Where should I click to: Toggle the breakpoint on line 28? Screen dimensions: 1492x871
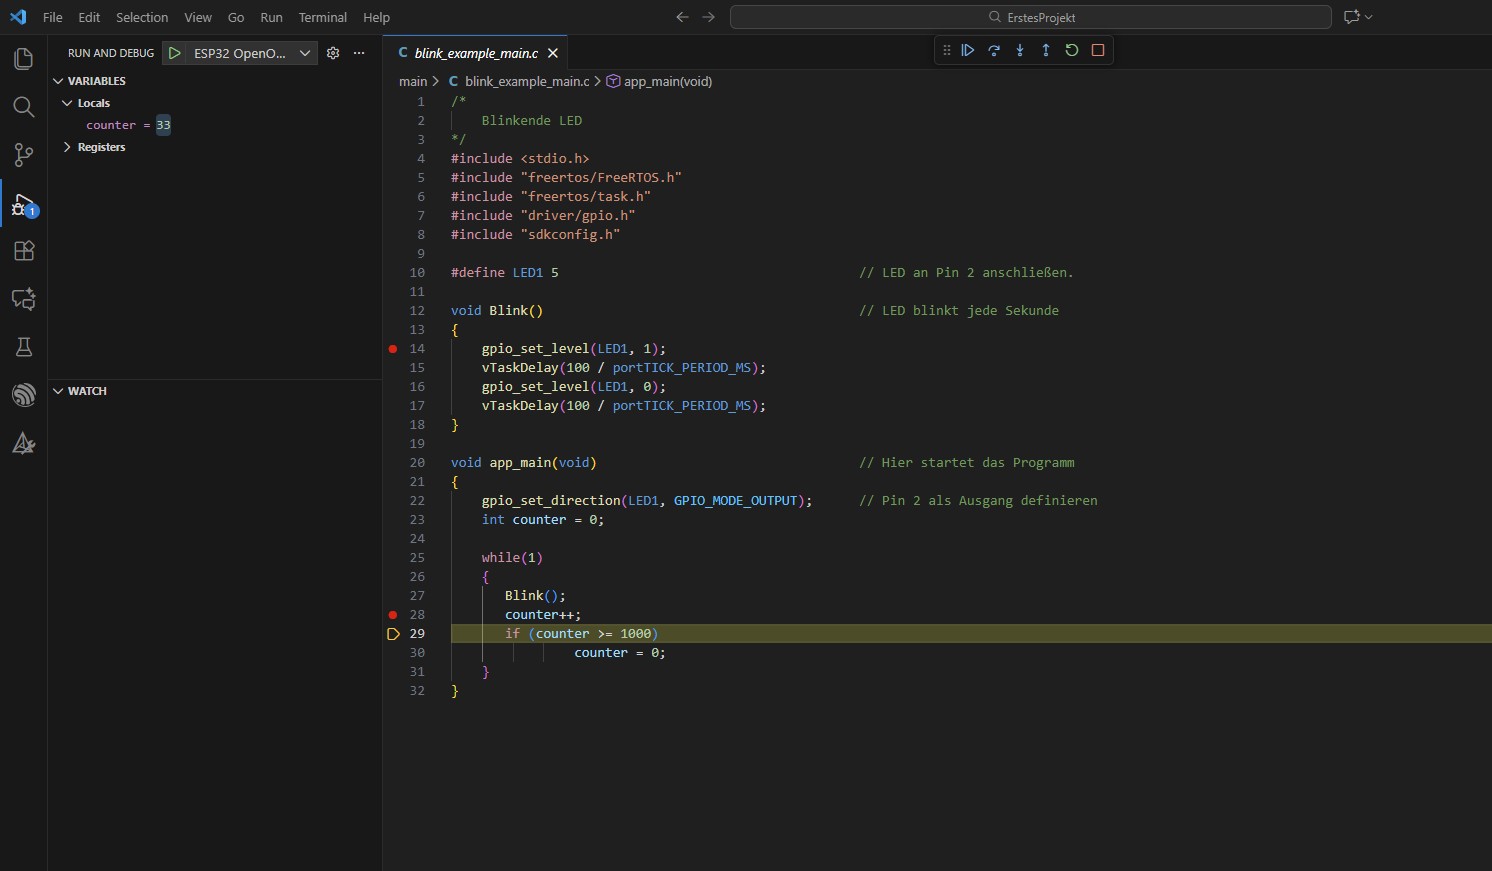click(393, 615)
